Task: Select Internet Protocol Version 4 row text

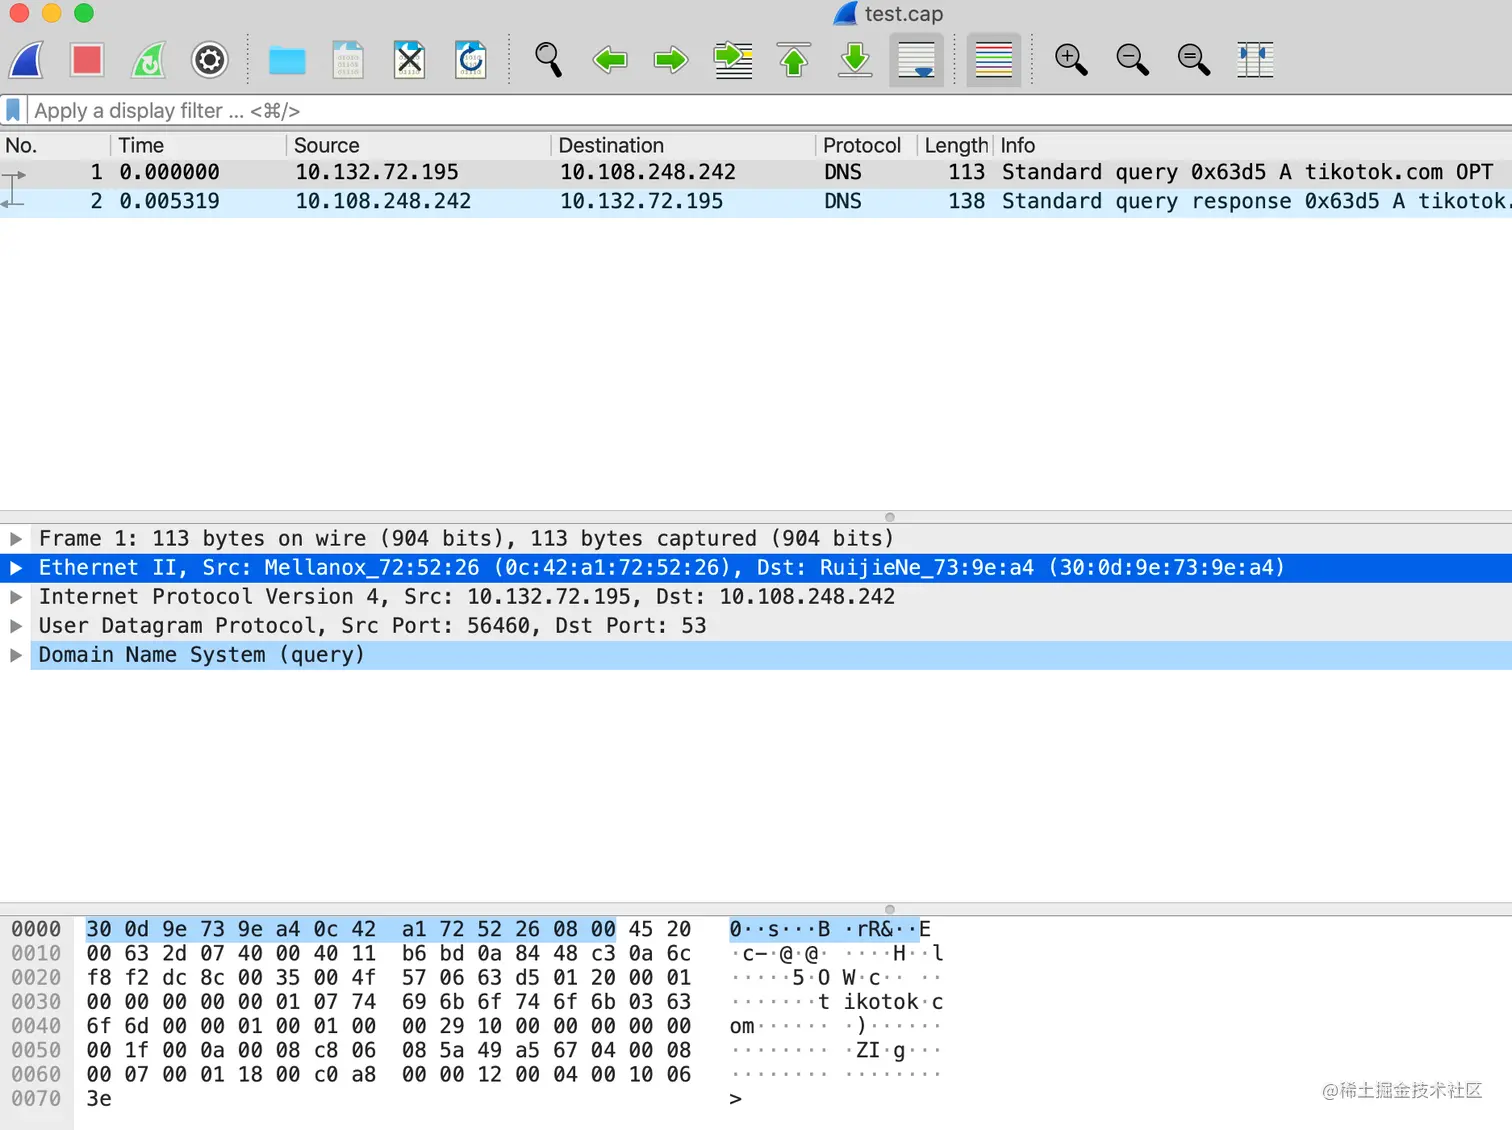Action: [467, 596]
